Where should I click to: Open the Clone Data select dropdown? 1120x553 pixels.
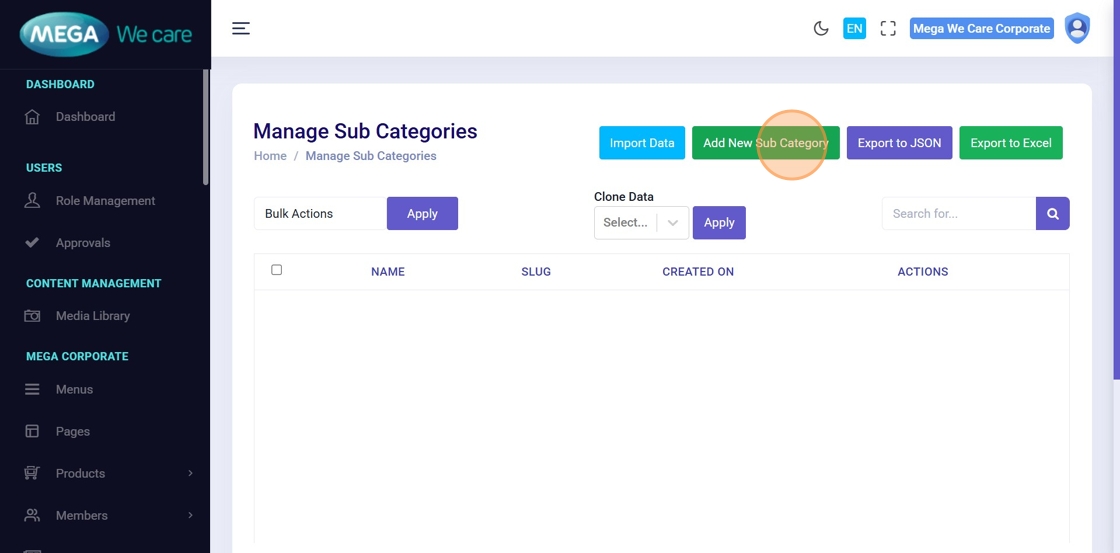coord(641,222)
